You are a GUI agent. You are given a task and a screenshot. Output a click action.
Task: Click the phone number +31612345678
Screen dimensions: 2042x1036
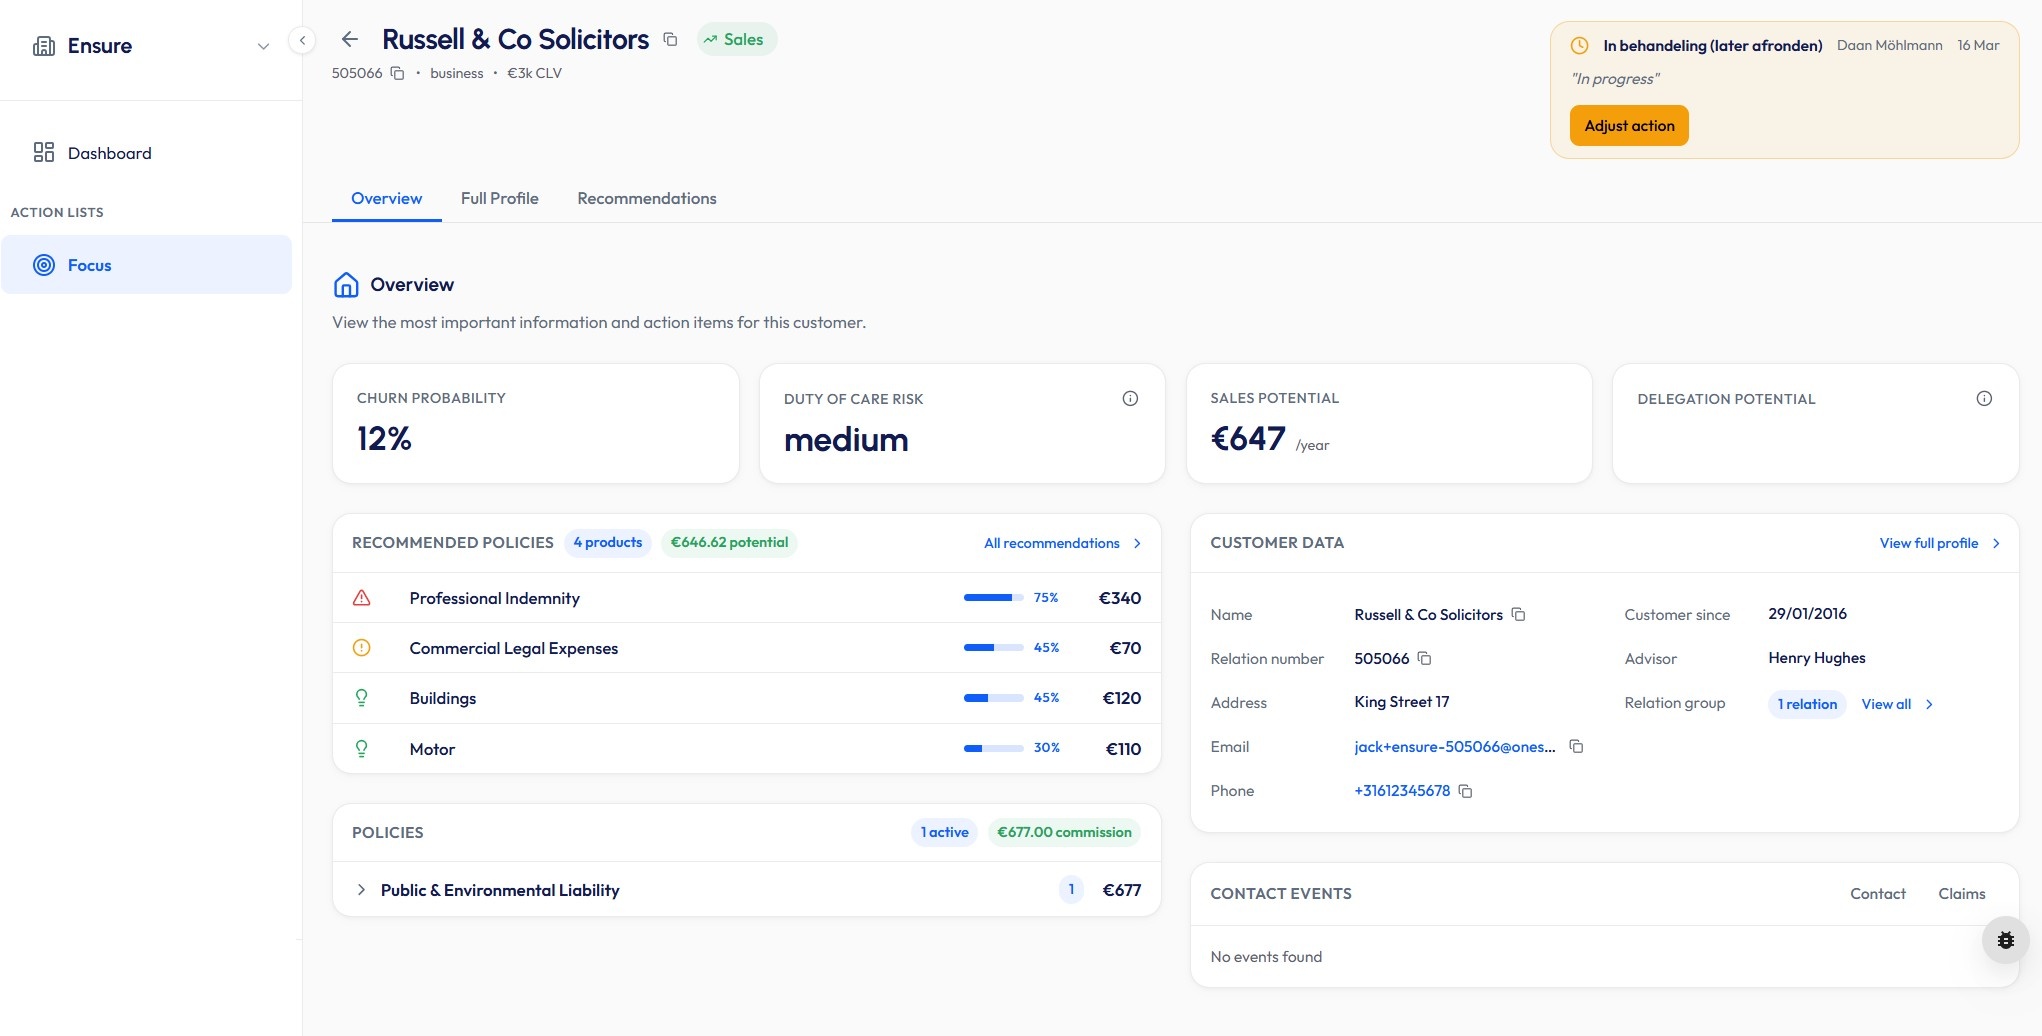[x=1402, y=790]
